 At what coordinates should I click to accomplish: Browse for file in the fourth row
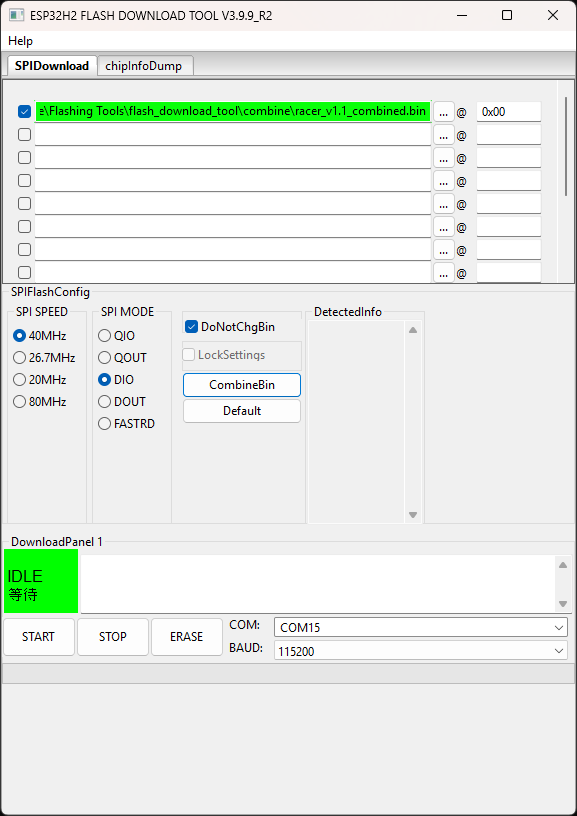click(x=444, y=181)
